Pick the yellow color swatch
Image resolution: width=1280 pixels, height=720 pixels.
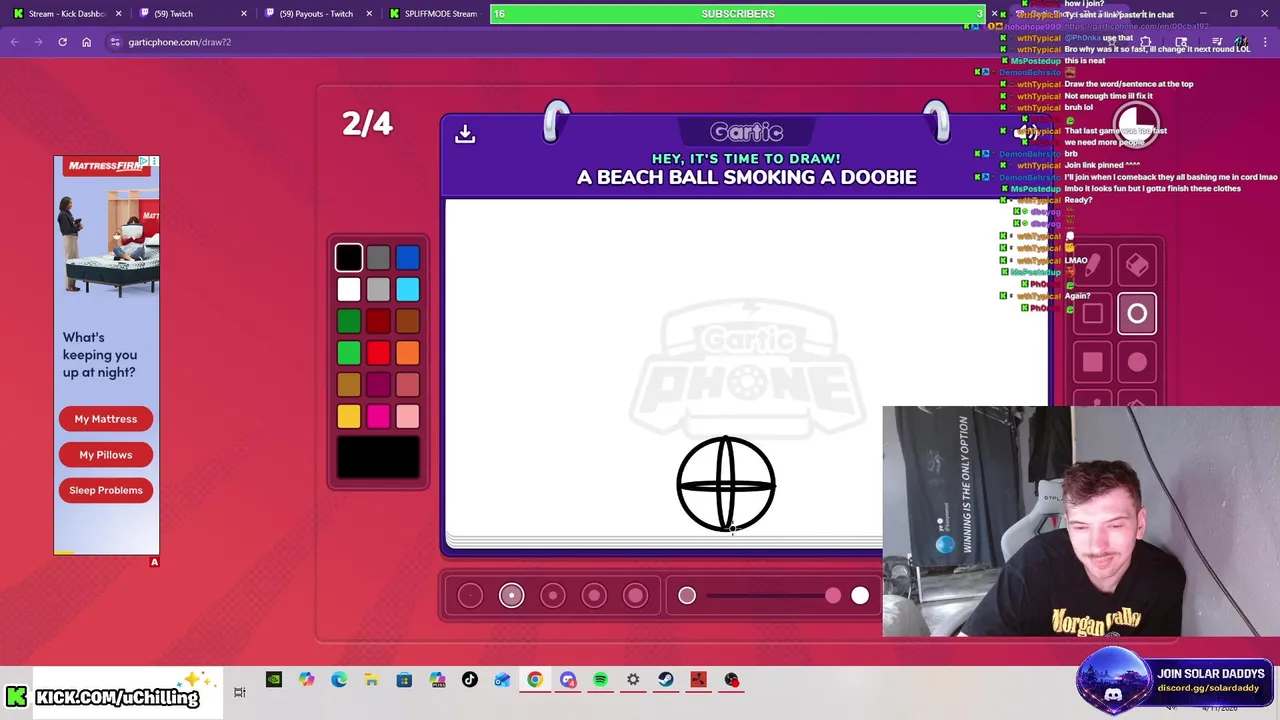(349, 417)
